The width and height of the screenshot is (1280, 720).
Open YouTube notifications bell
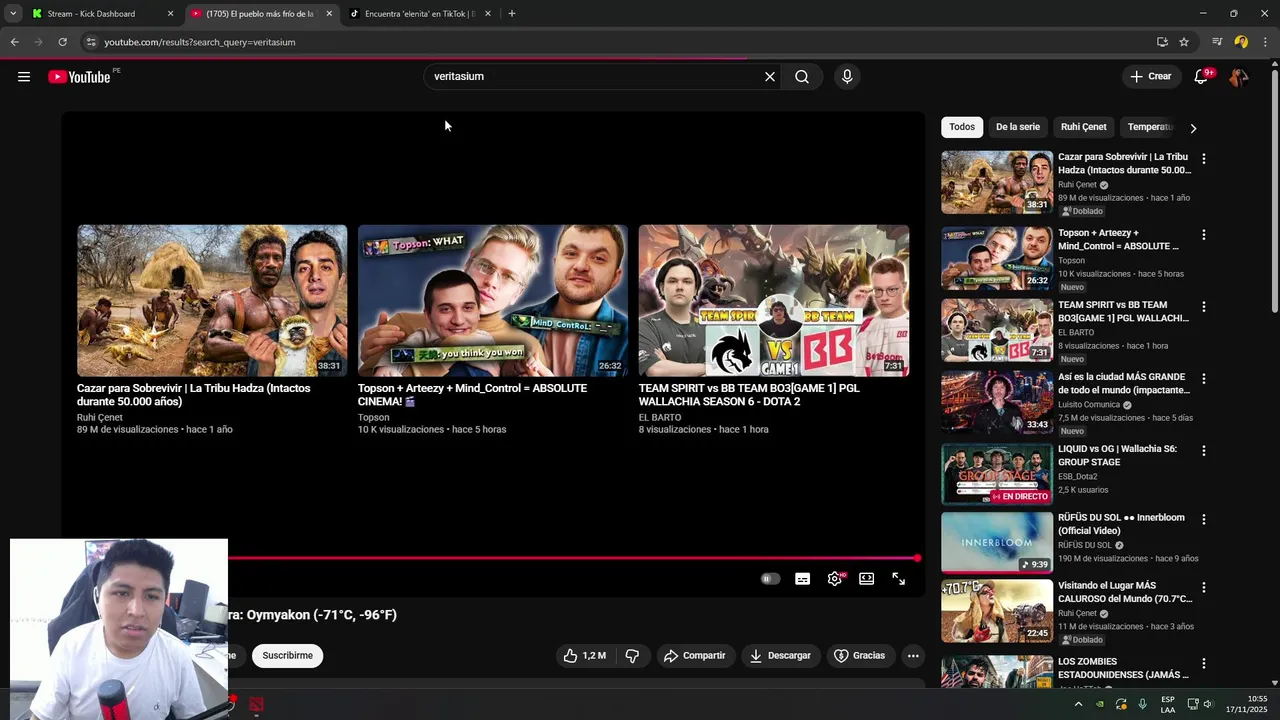1202,77
